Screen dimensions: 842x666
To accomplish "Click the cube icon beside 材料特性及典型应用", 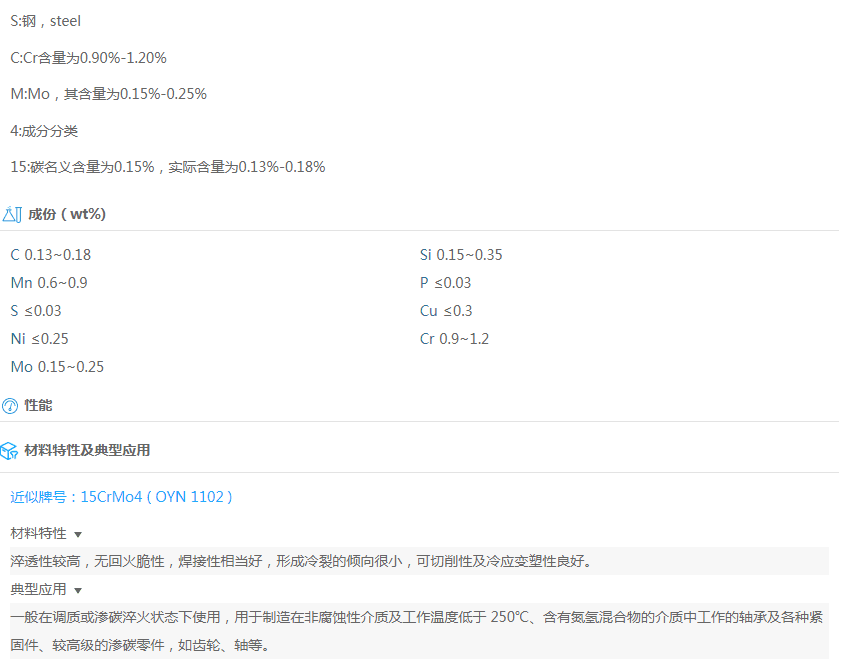I will tap(10, 451).
